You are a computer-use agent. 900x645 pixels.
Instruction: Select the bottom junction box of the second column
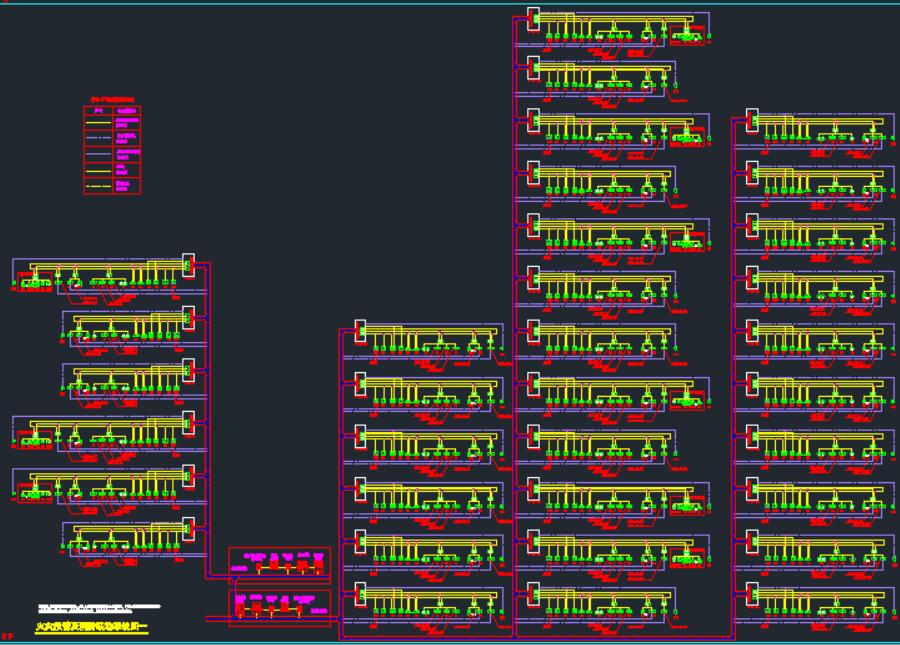coord(362,593)
